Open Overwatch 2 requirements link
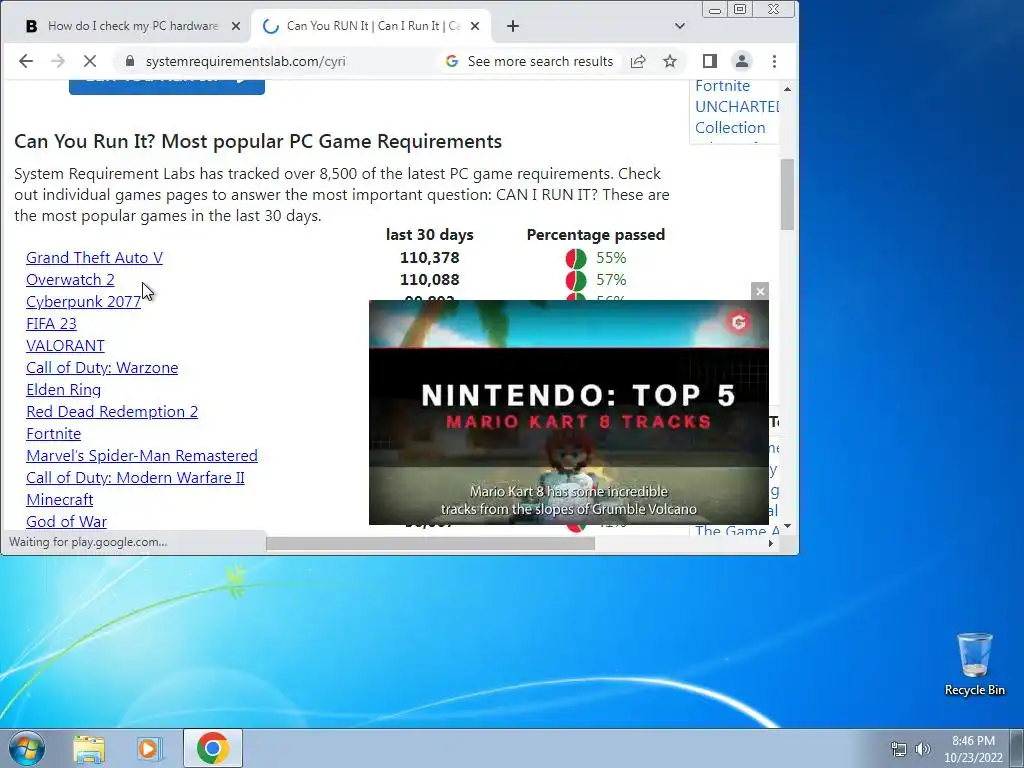This screenshot has width=1024, height=768. pyautogui.click(x=70, y=280)
